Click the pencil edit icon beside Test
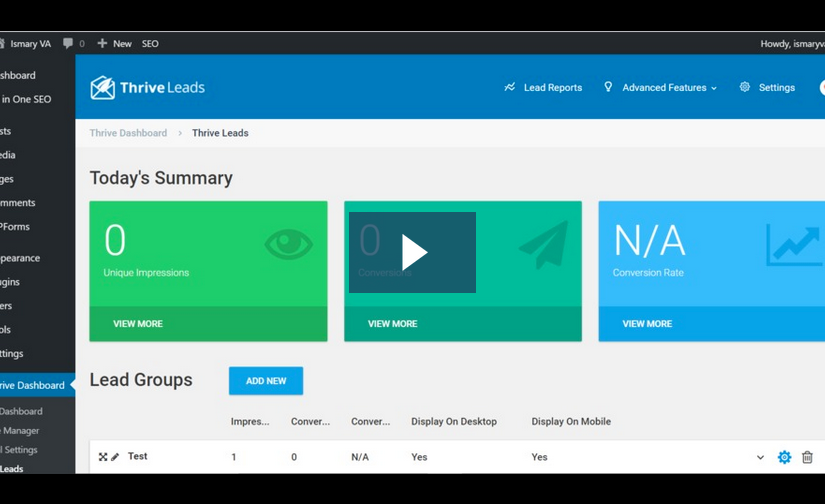 115,457
